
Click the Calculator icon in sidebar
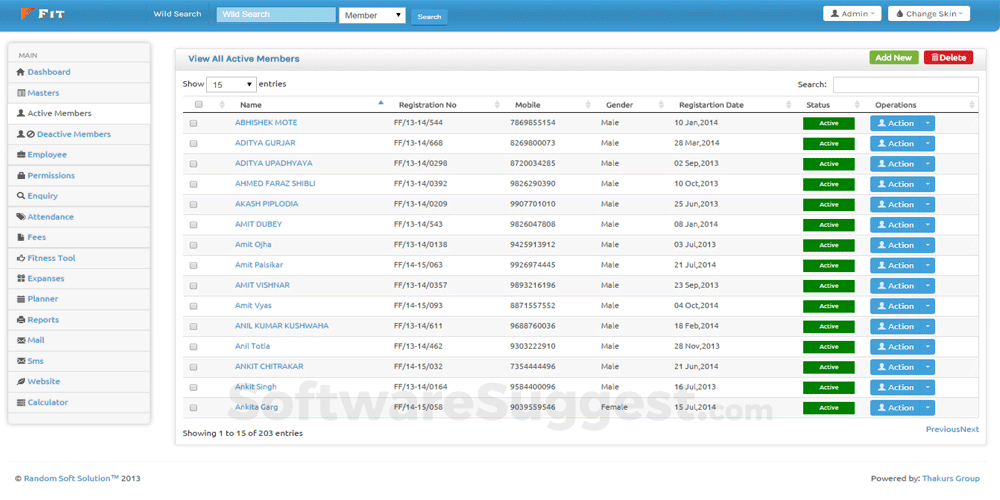coord(20,403)
